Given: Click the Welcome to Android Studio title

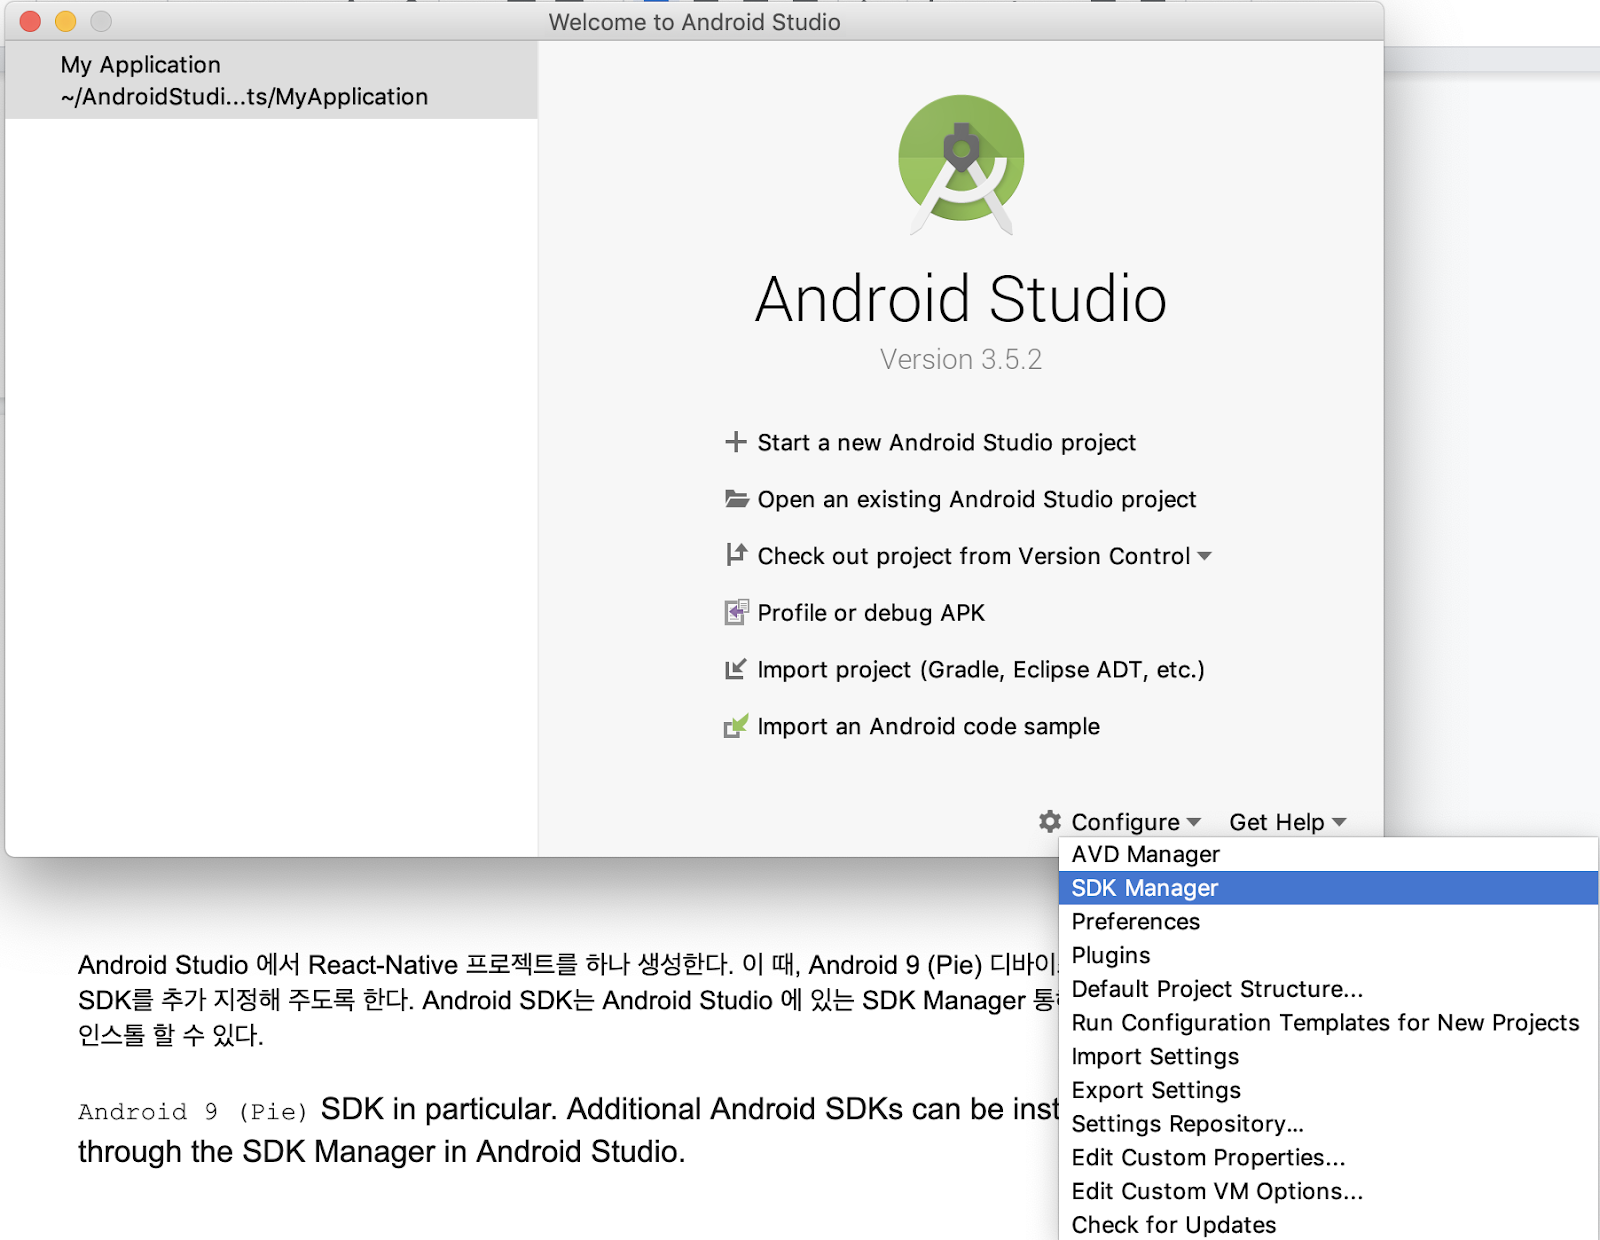Looking at the screenshot, I should click(x=694, y=22).
